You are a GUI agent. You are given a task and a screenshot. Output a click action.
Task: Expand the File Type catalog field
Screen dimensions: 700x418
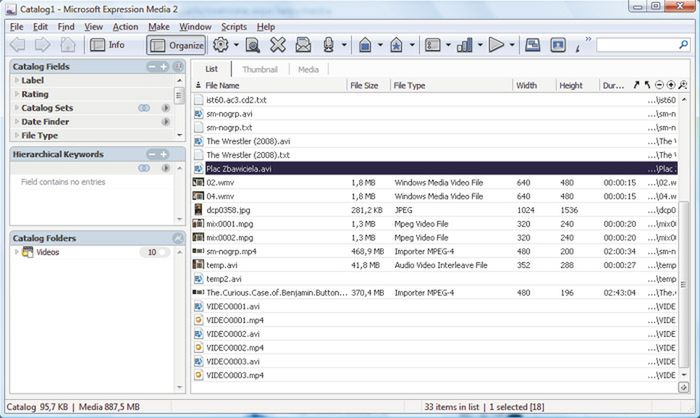click(16, 135)
